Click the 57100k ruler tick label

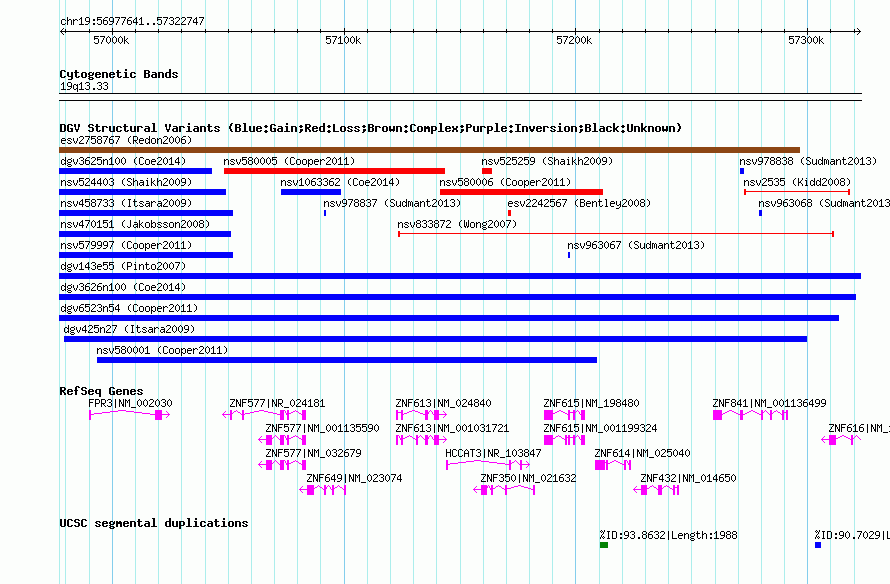click(x=343, y=40)
